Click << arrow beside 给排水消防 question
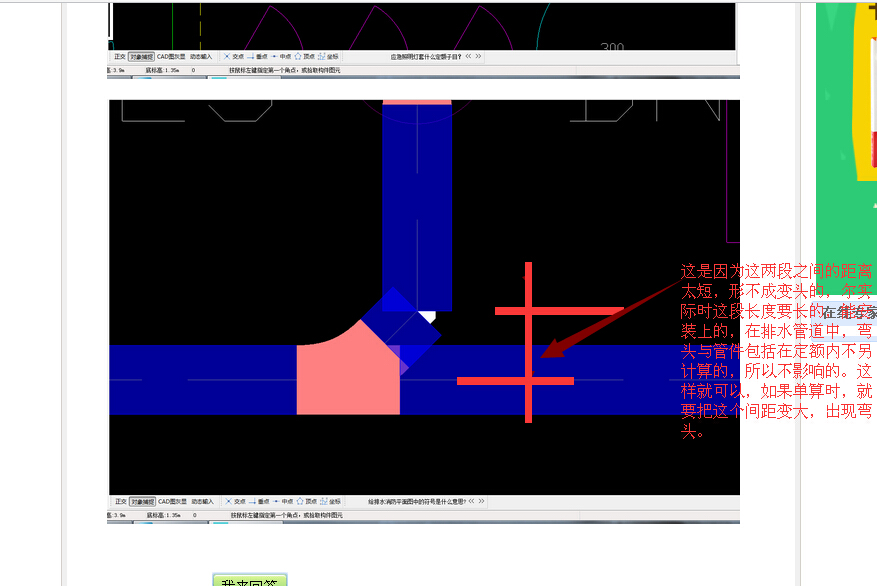 471,501
